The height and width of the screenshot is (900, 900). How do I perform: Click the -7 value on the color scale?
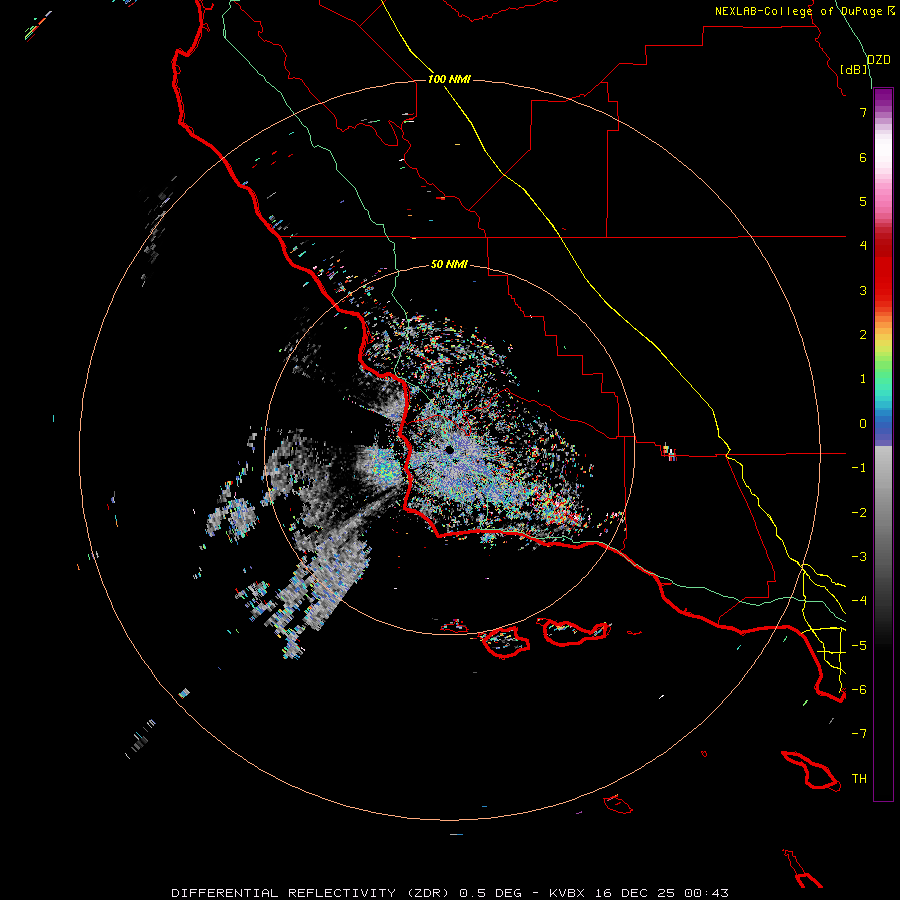[x=859, y=734]
